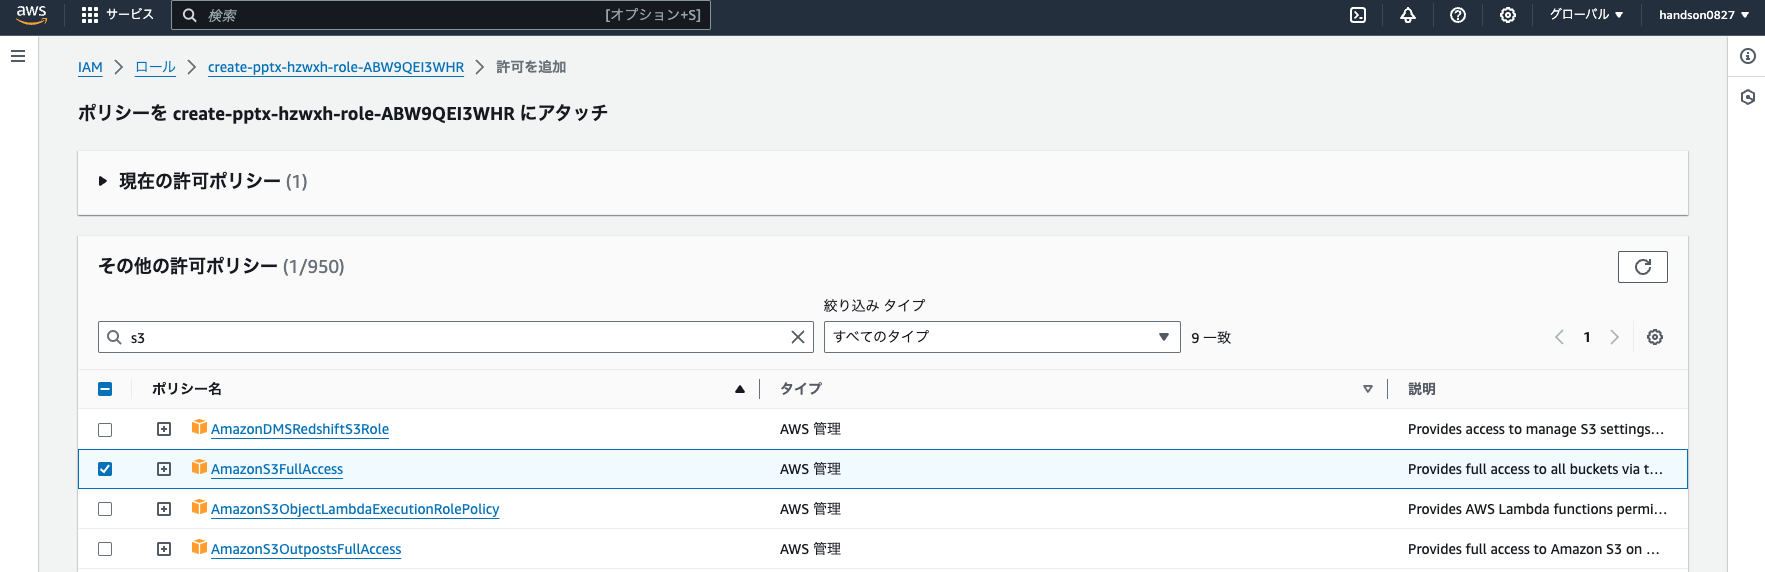Open the info panel icon on right
The image size is (1765, 572).
[1748, 56]
